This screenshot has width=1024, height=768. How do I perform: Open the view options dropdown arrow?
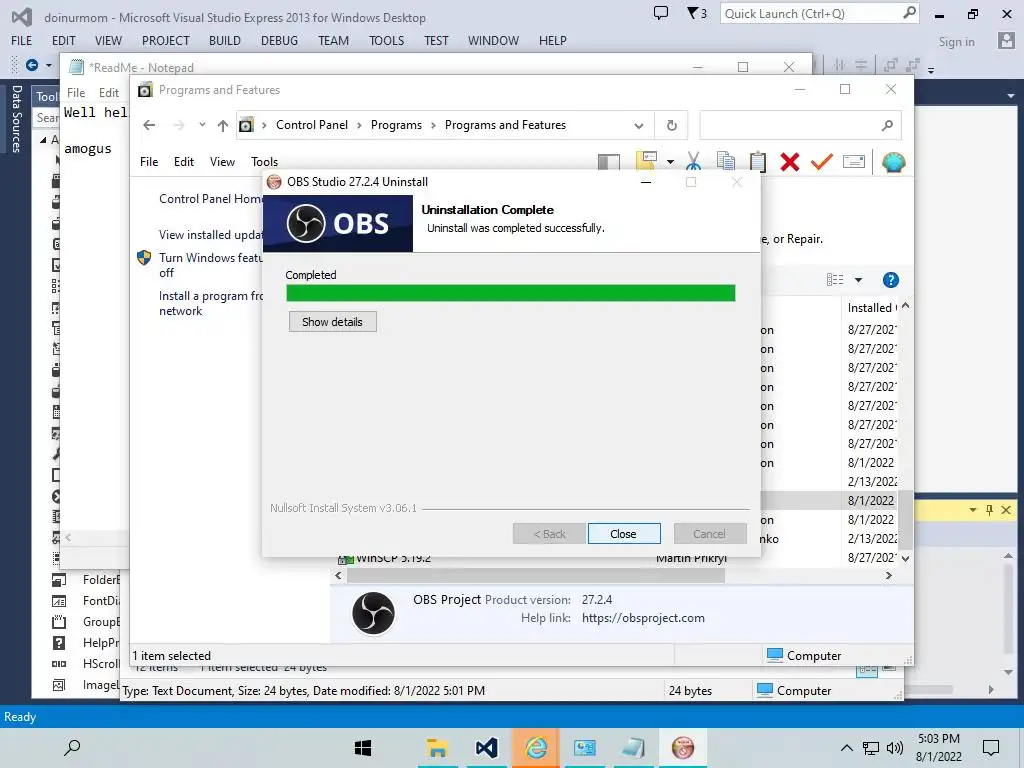tap(859, 280)
